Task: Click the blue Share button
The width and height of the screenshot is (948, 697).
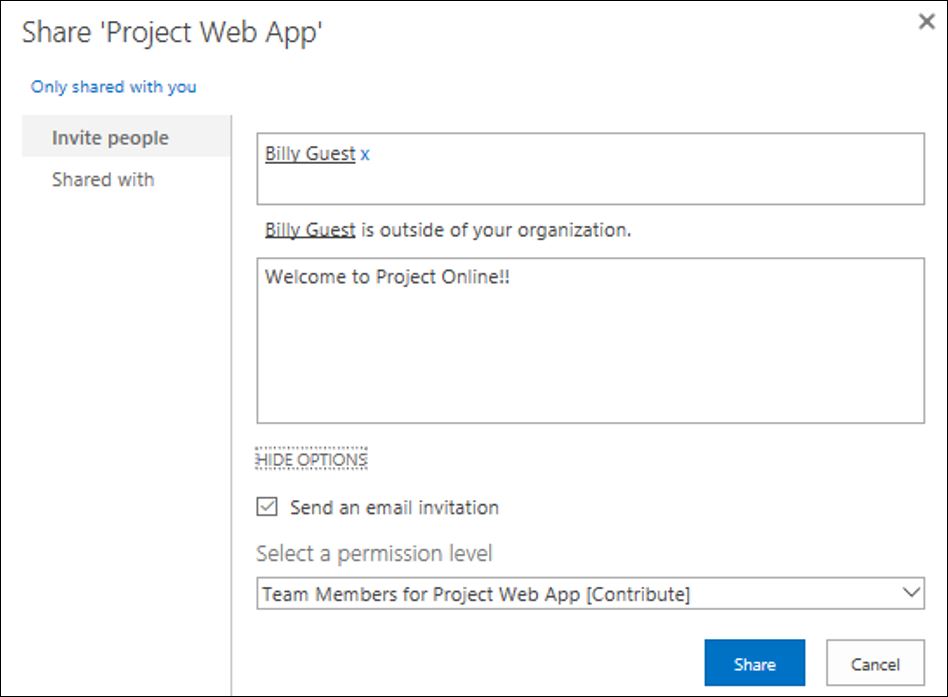Action: coord(755,663)
